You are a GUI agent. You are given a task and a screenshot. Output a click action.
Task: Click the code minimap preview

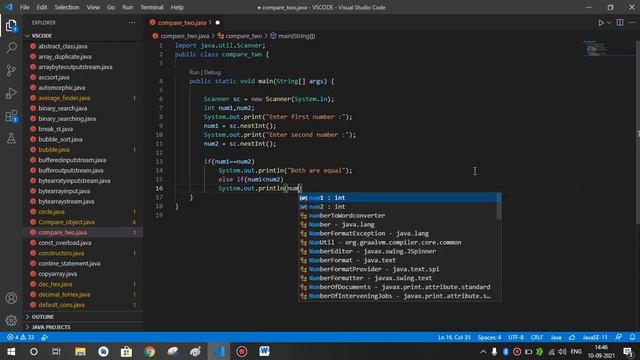pos(596,48)
